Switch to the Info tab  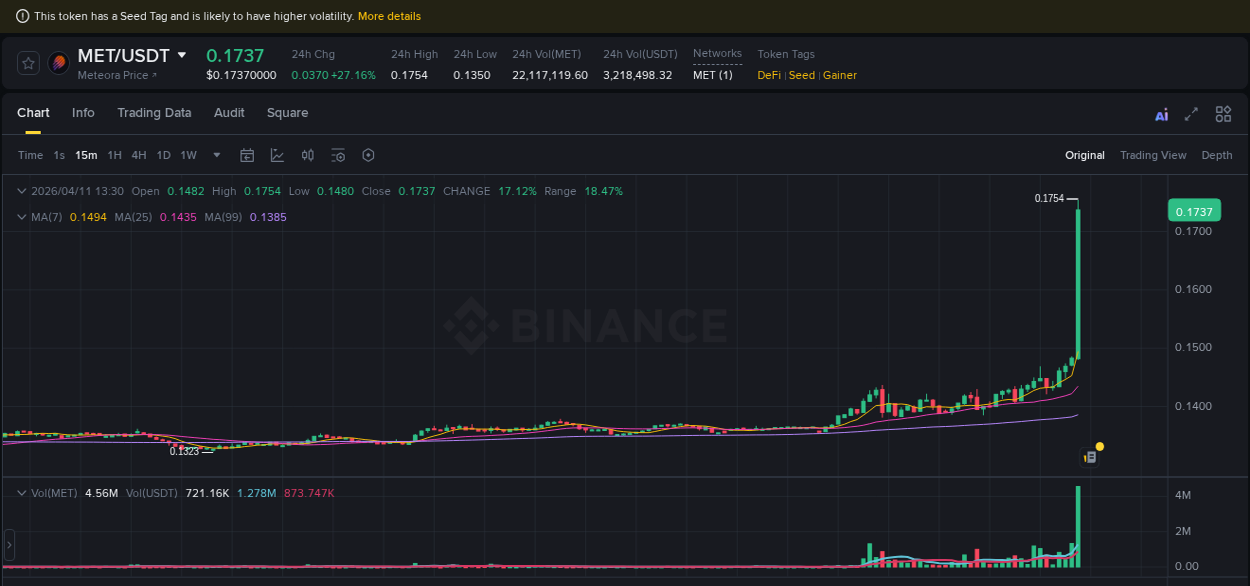pos(83,113)
